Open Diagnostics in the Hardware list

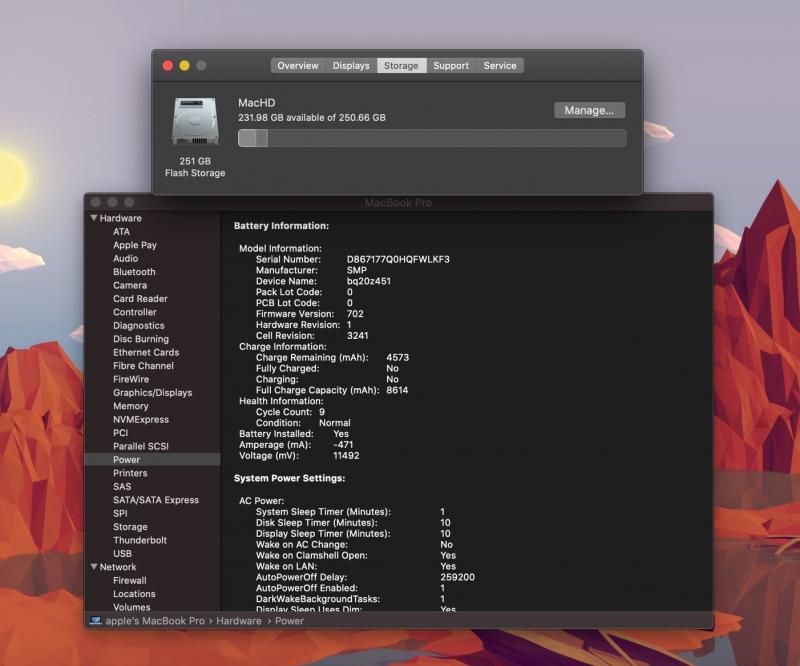[x=139, y=326]
